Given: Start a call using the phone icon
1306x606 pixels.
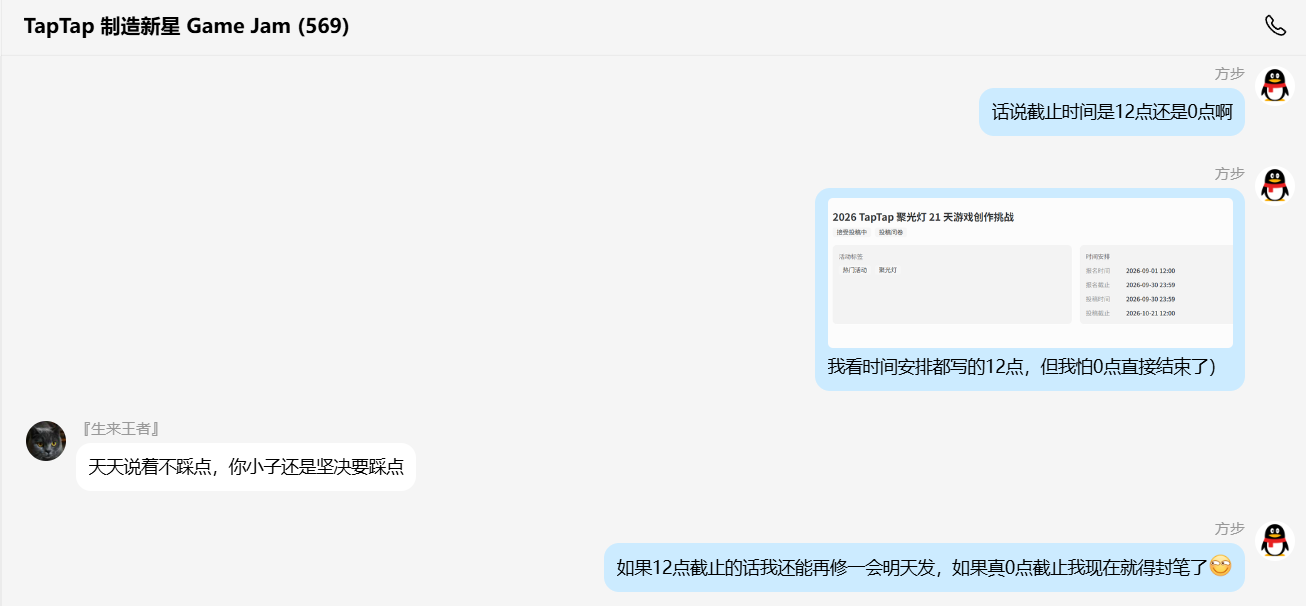Looking at the screenshot, I should (x=1275, y=26).
